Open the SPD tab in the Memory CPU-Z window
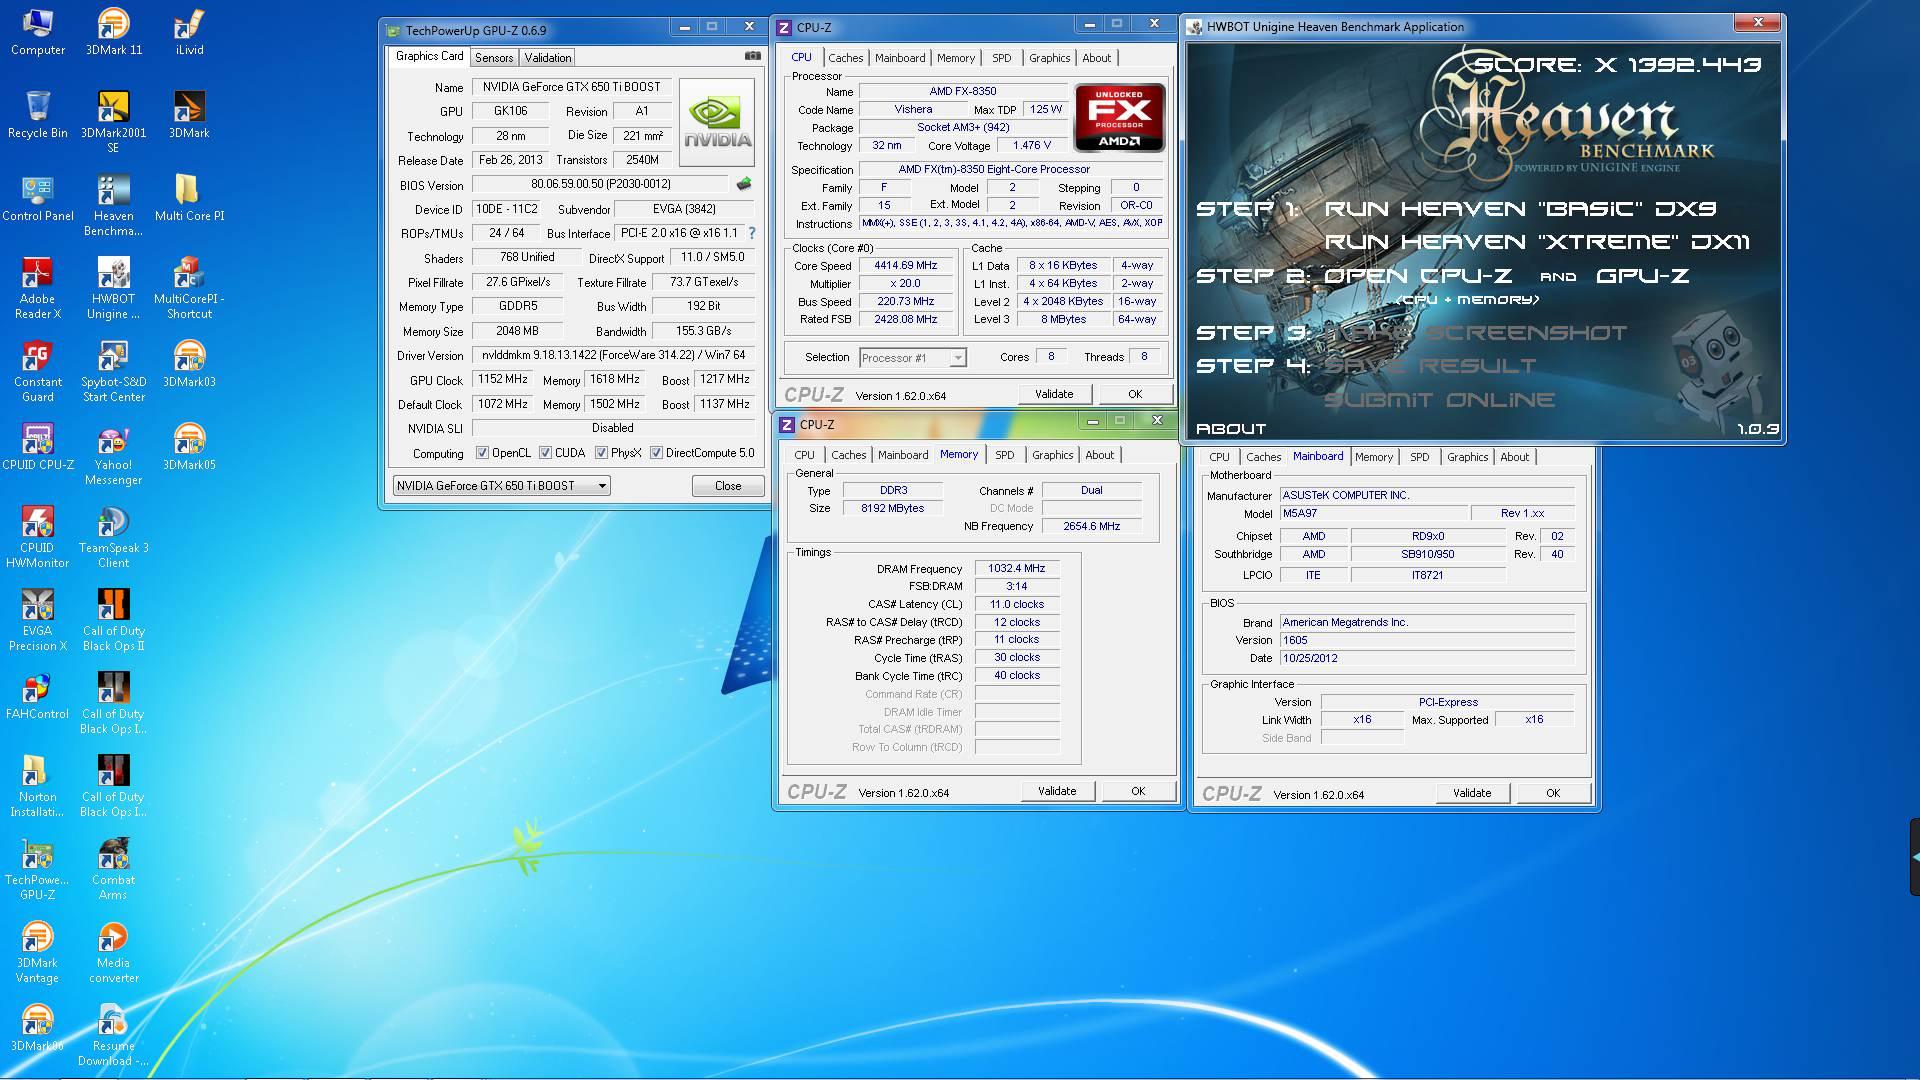 (1004, 455)
